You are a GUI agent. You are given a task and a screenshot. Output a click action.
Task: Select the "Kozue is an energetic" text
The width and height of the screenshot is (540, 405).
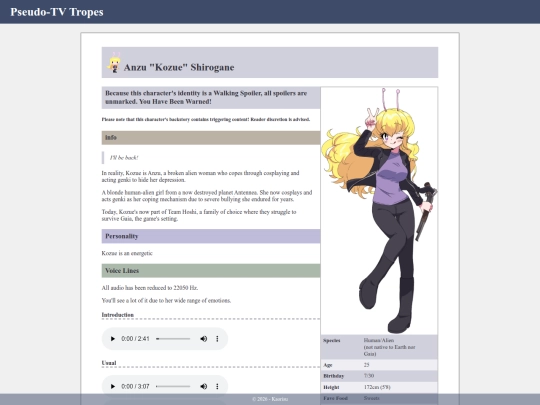click(127, 253)
